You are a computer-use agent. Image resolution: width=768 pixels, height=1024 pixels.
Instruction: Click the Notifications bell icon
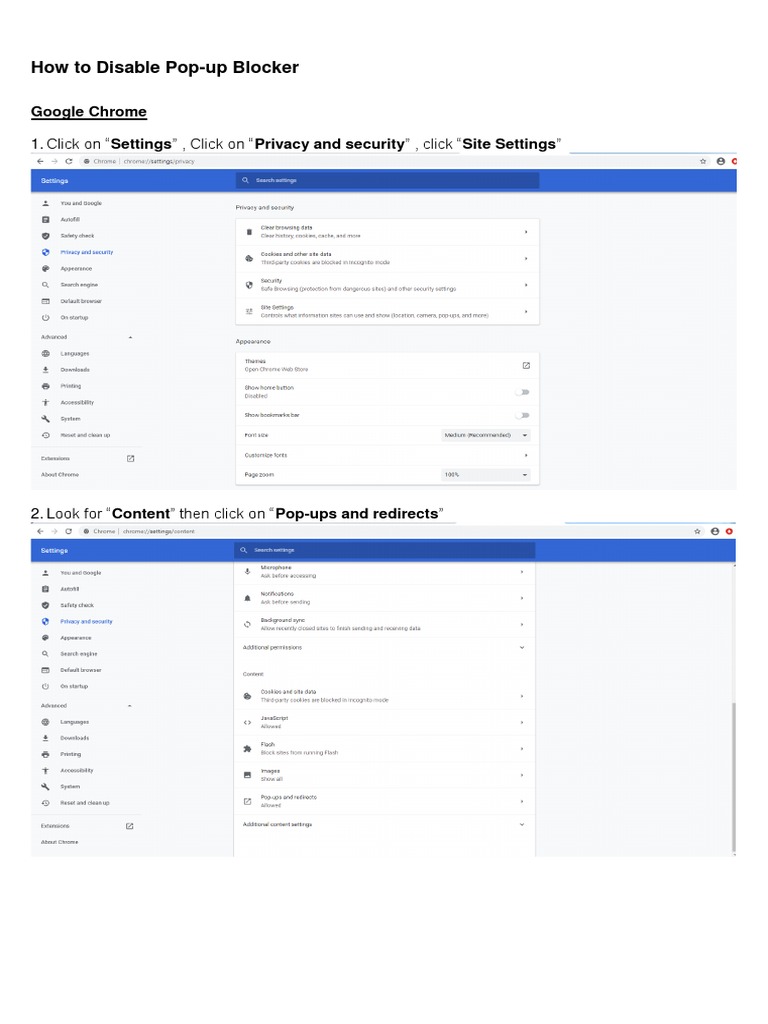point(247,598)
